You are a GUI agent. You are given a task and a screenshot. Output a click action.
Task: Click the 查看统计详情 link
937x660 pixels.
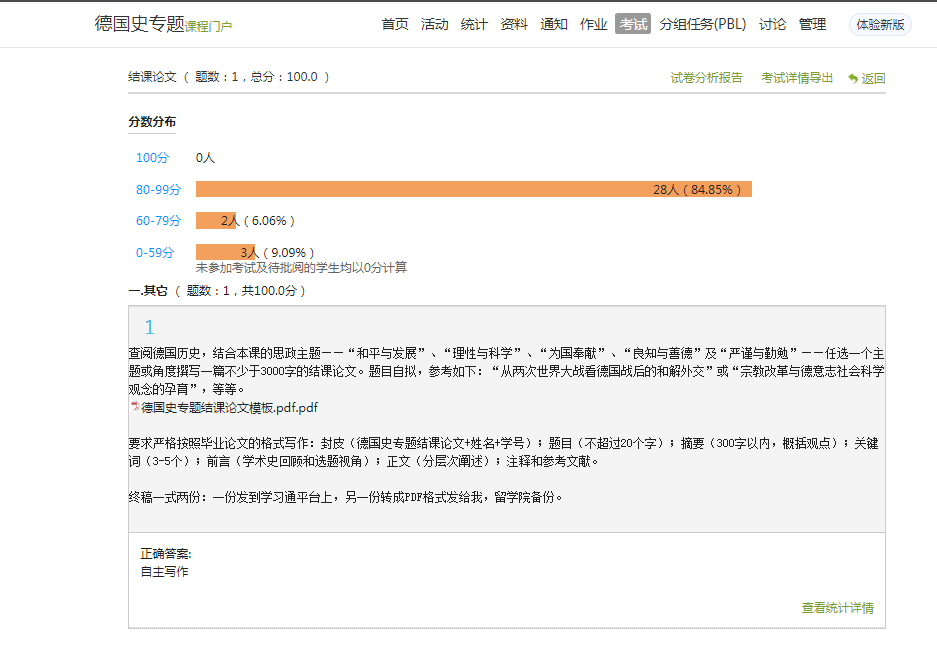pos(837,608)
